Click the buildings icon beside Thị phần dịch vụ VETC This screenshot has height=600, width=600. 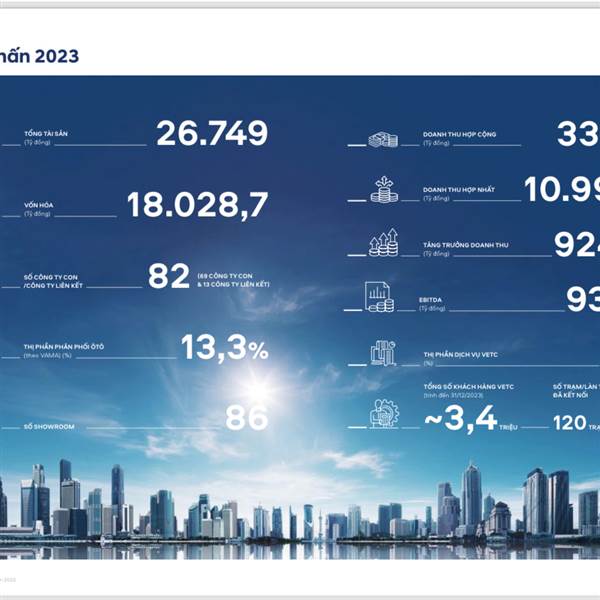click(383, 353)
